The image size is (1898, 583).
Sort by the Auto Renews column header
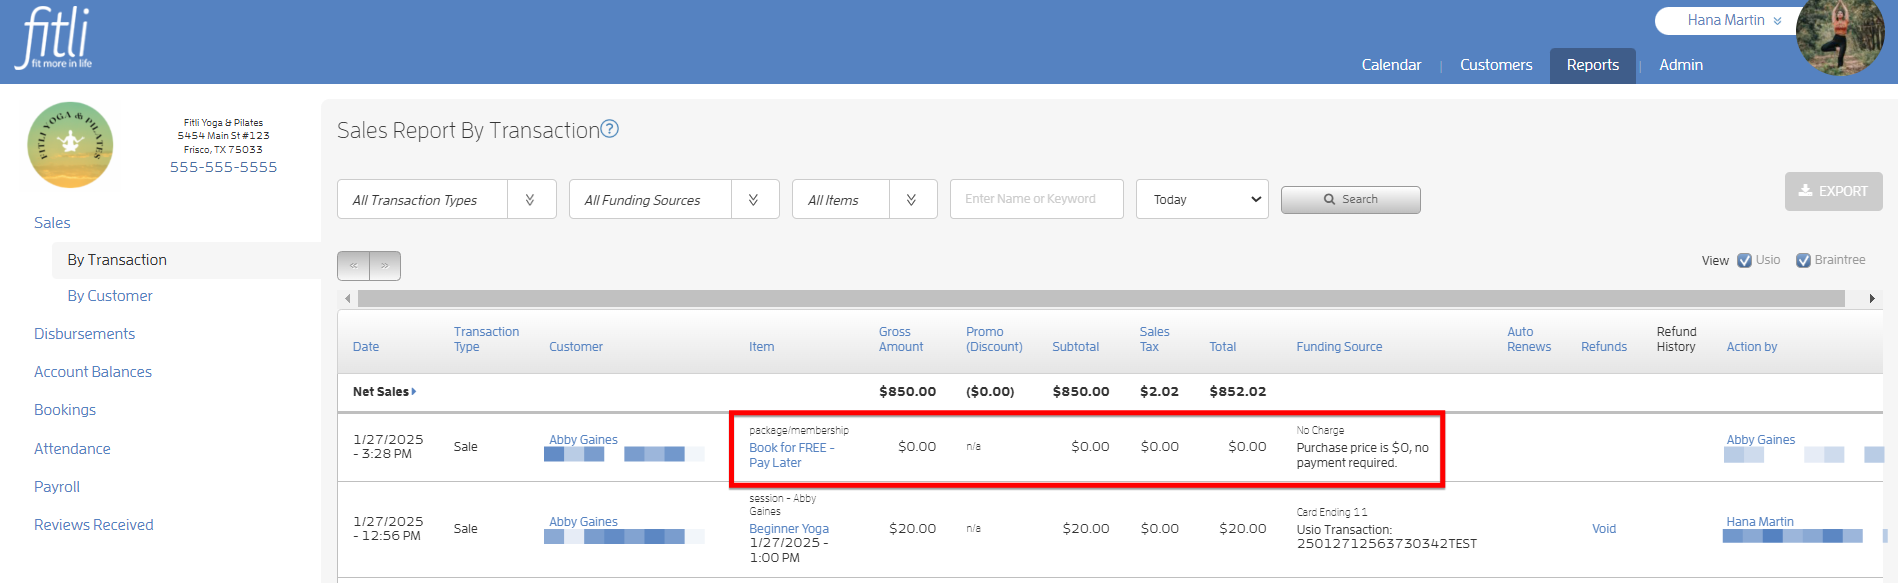1529,339
